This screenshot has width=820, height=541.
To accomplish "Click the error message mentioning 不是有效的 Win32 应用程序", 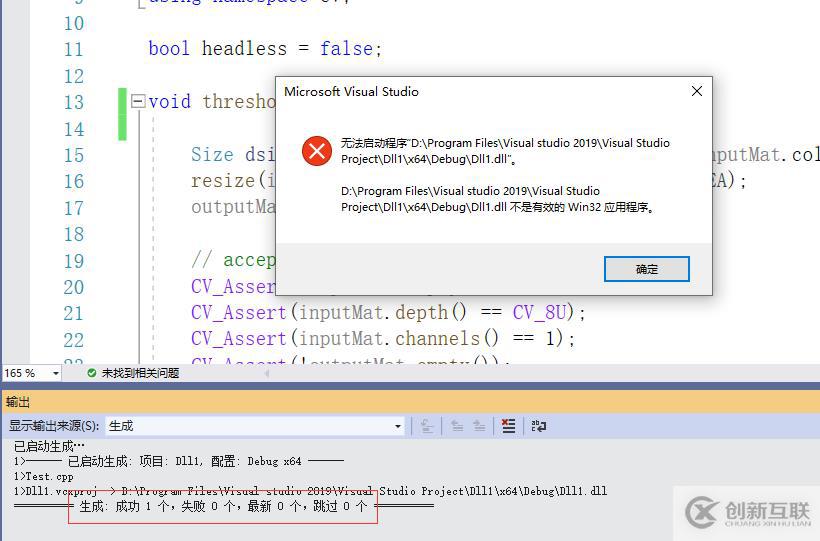I will pyautogui.click(x=497, y=199).
